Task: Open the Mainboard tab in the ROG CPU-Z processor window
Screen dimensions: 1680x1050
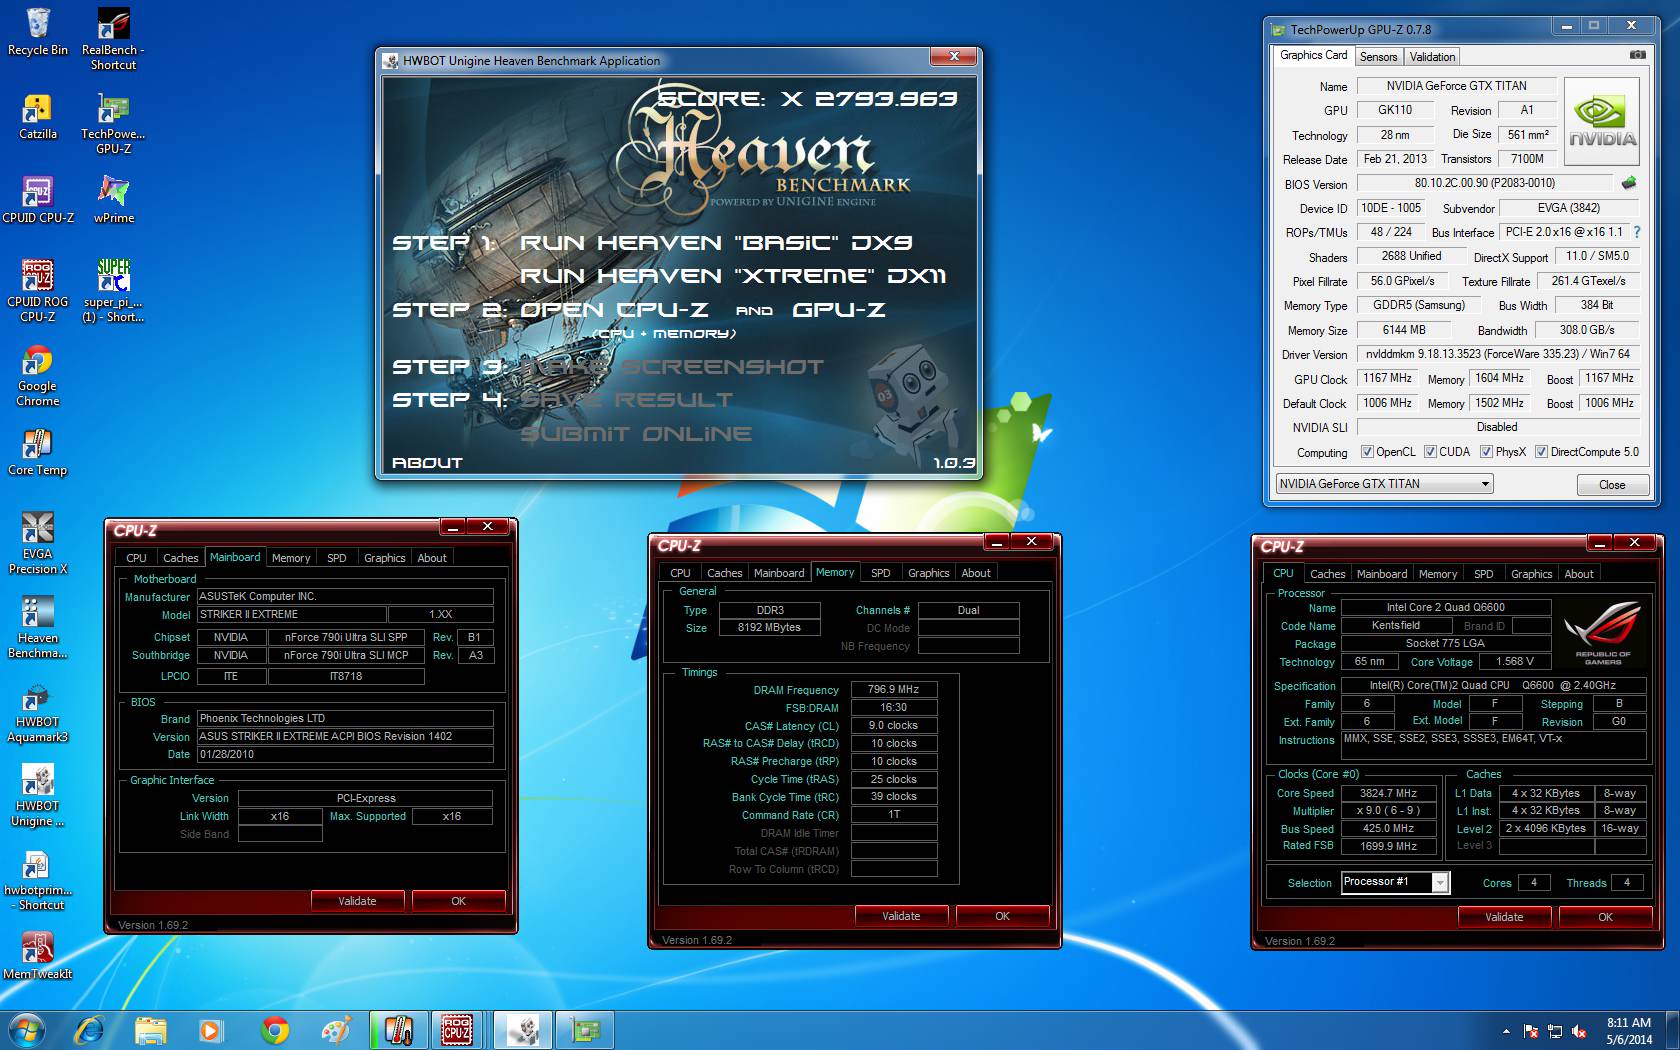Action: click(1382, 574)
